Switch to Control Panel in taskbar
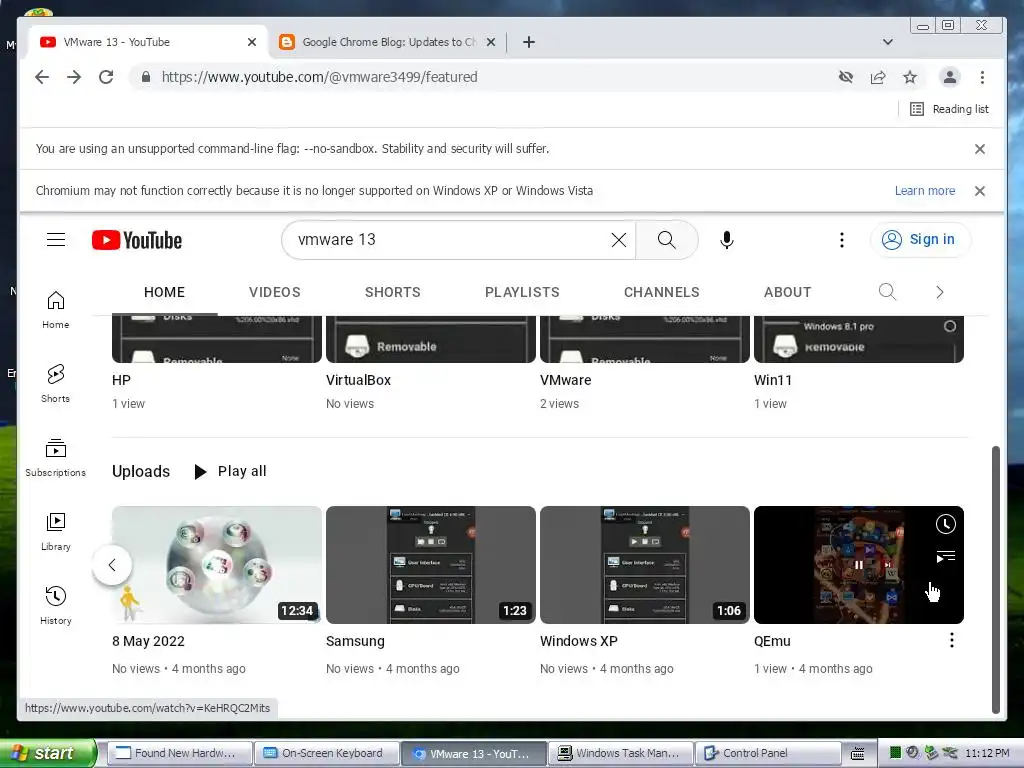The width and height of the screenshot is (1024, 768). pos(767,753)
